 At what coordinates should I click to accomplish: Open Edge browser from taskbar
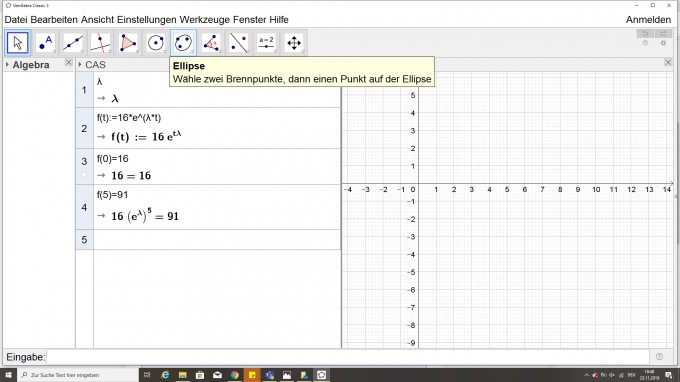[165, 375]
